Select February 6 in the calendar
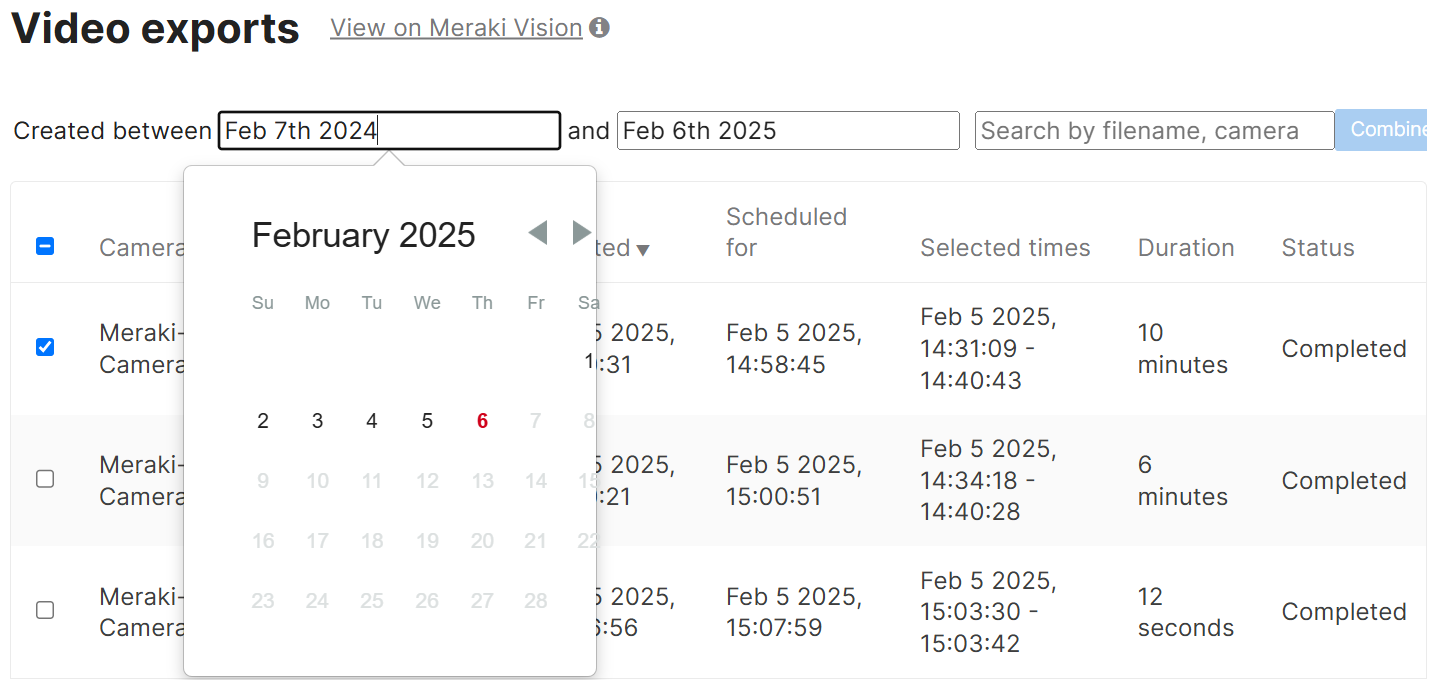Viewport: 1446px width, 680px height. tap(482, 421)
